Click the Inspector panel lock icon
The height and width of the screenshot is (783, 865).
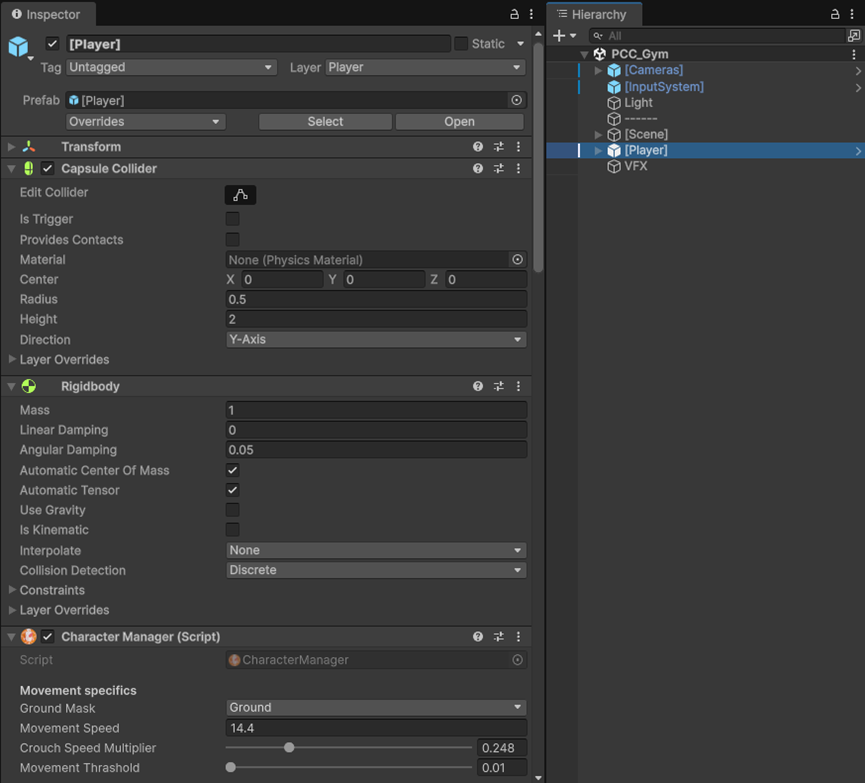click(x=515, y=15)
